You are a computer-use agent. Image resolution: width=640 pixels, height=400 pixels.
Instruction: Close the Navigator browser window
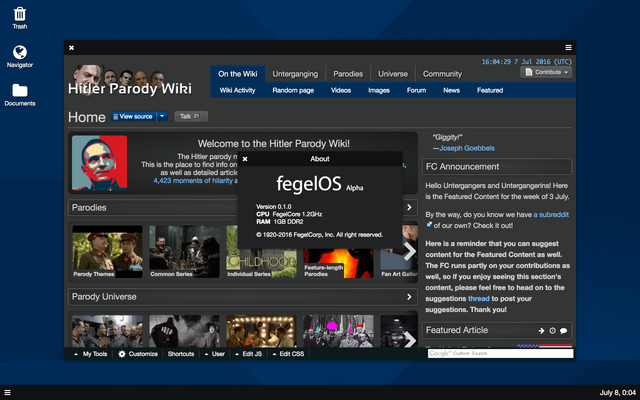pyautogui.click(x=71, y=48)
